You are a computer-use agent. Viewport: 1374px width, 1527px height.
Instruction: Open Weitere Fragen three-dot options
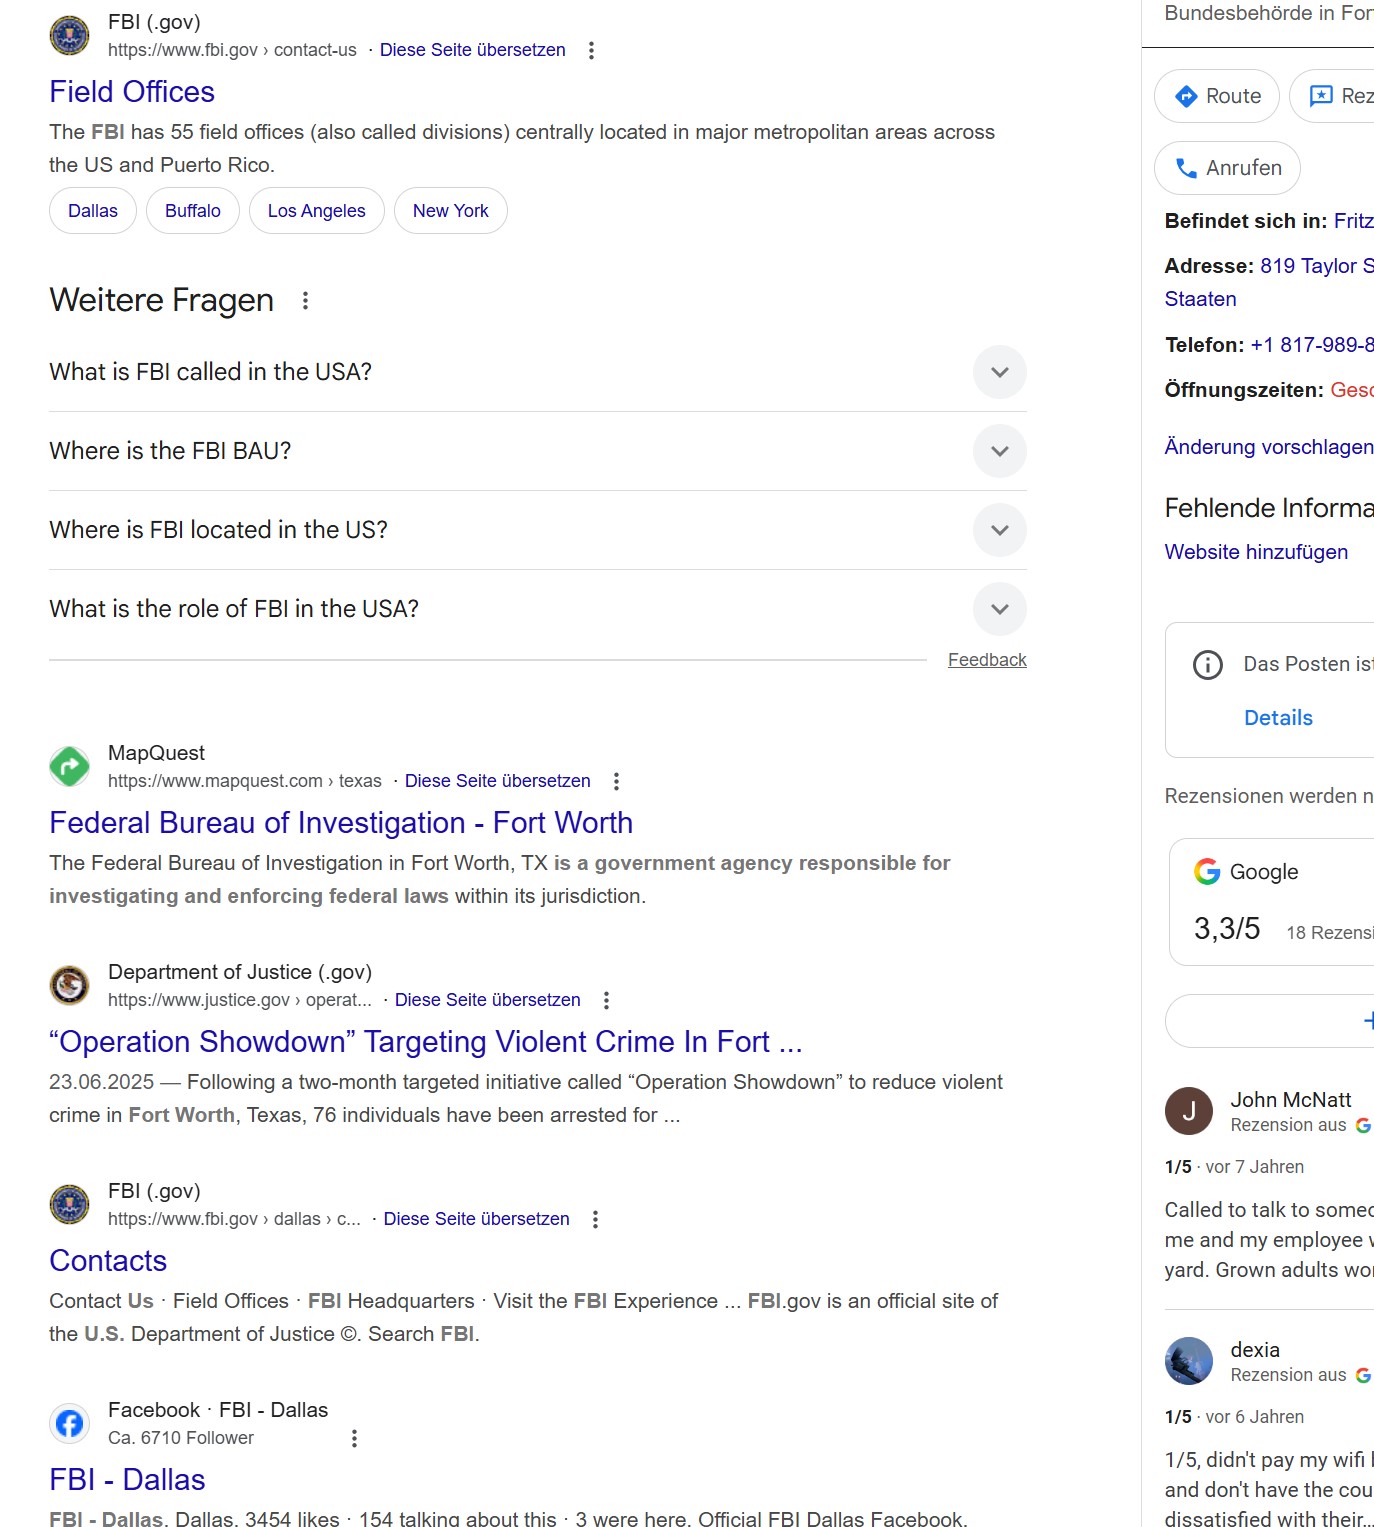click(x=306, y=300)
